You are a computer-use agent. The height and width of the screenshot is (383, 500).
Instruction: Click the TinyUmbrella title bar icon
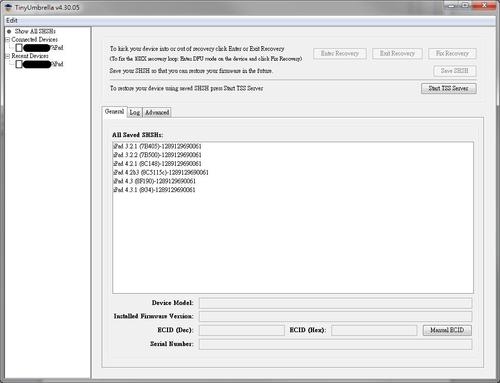click(x=8, y=7)
